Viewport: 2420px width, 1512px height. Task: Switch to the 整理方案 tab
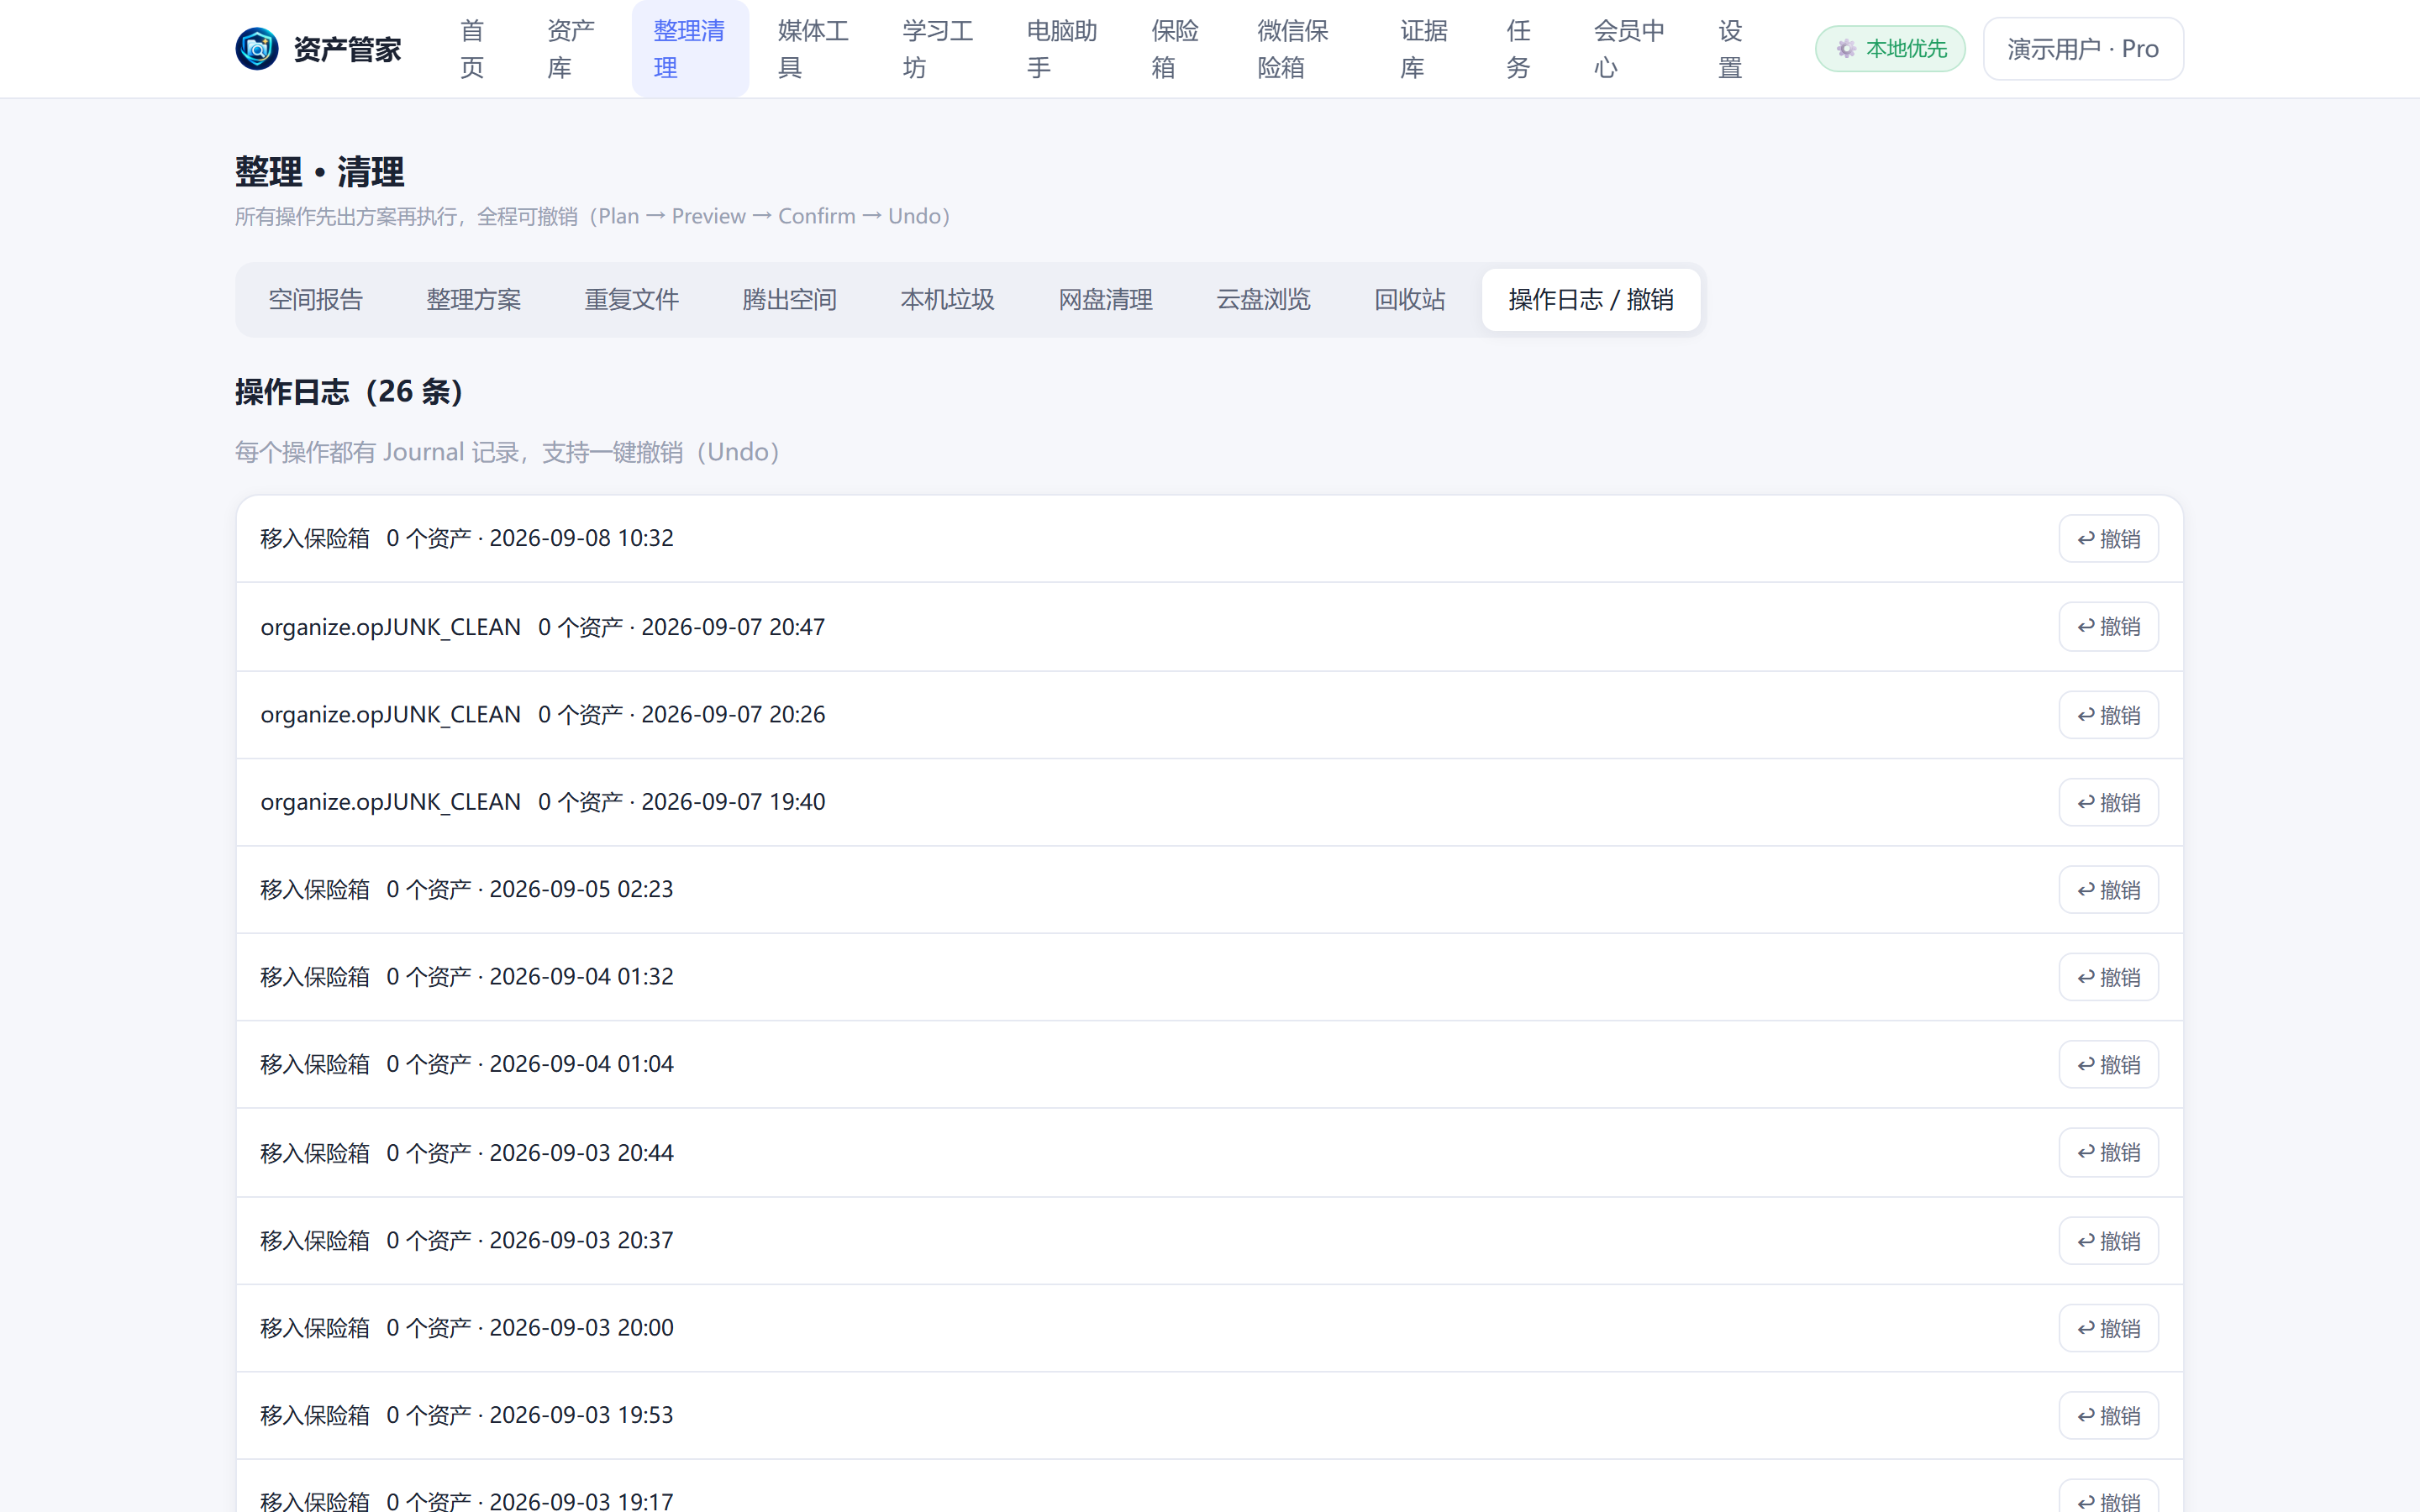(474, 299)
